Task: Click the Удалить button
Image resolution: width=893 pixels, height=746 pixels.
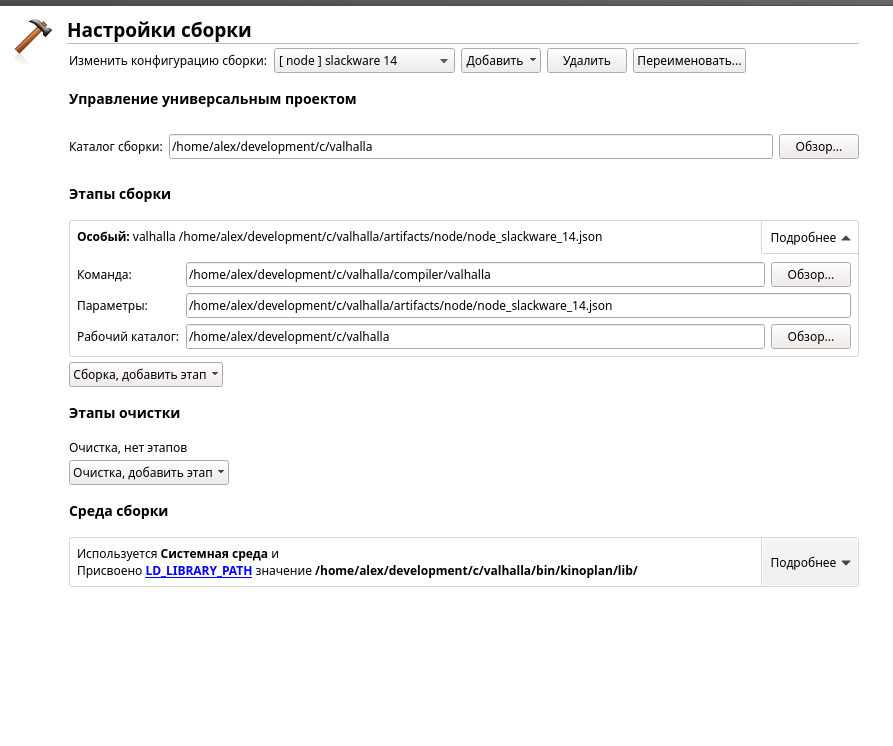Action: tap(587, 60)
